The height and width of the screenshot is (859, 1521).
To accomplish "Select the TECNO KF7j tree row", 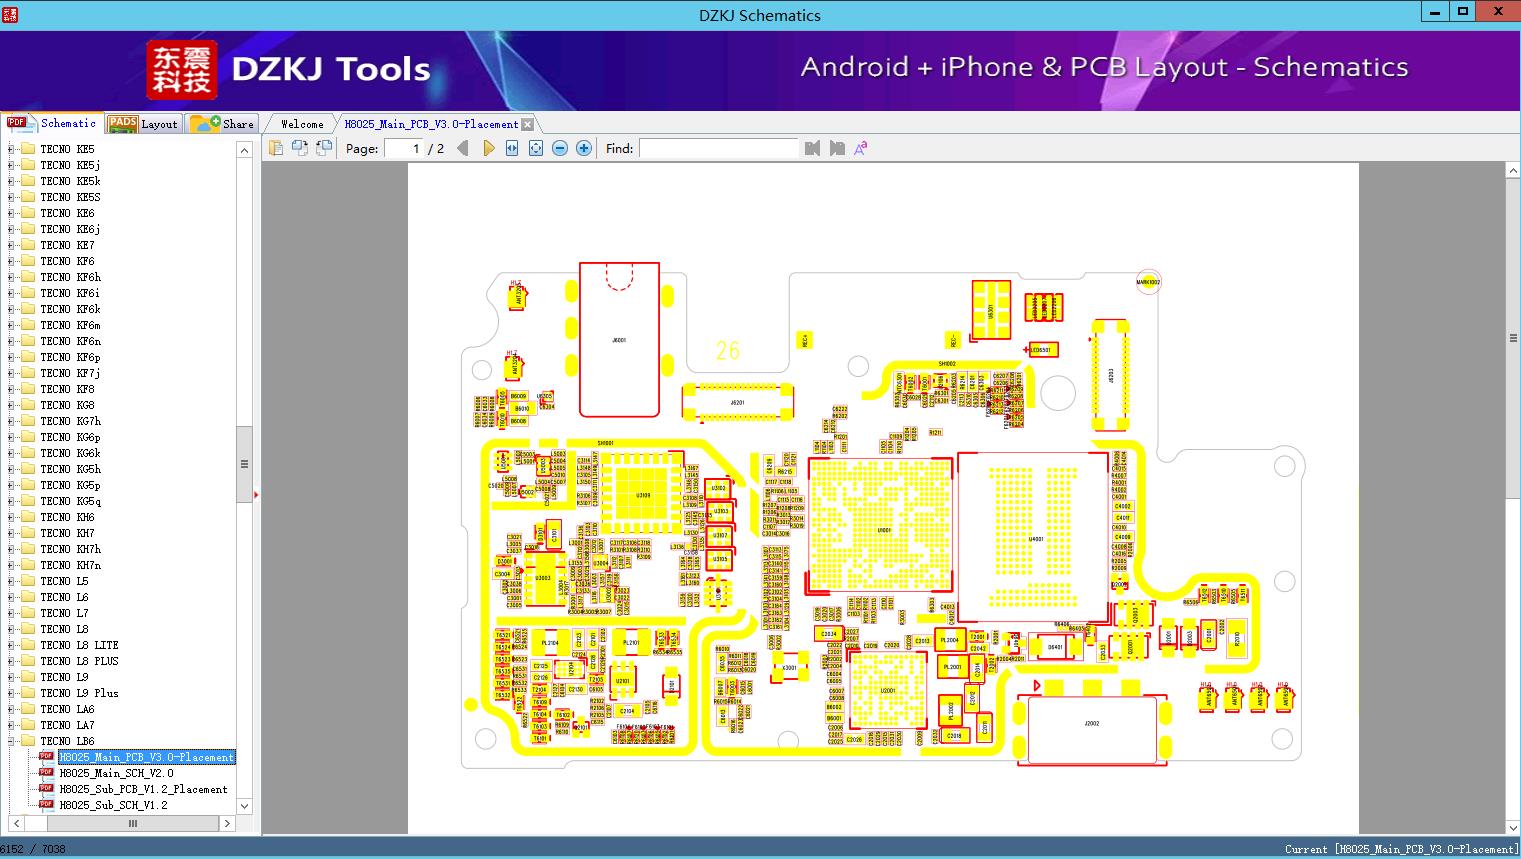I will tap(70, 373).
